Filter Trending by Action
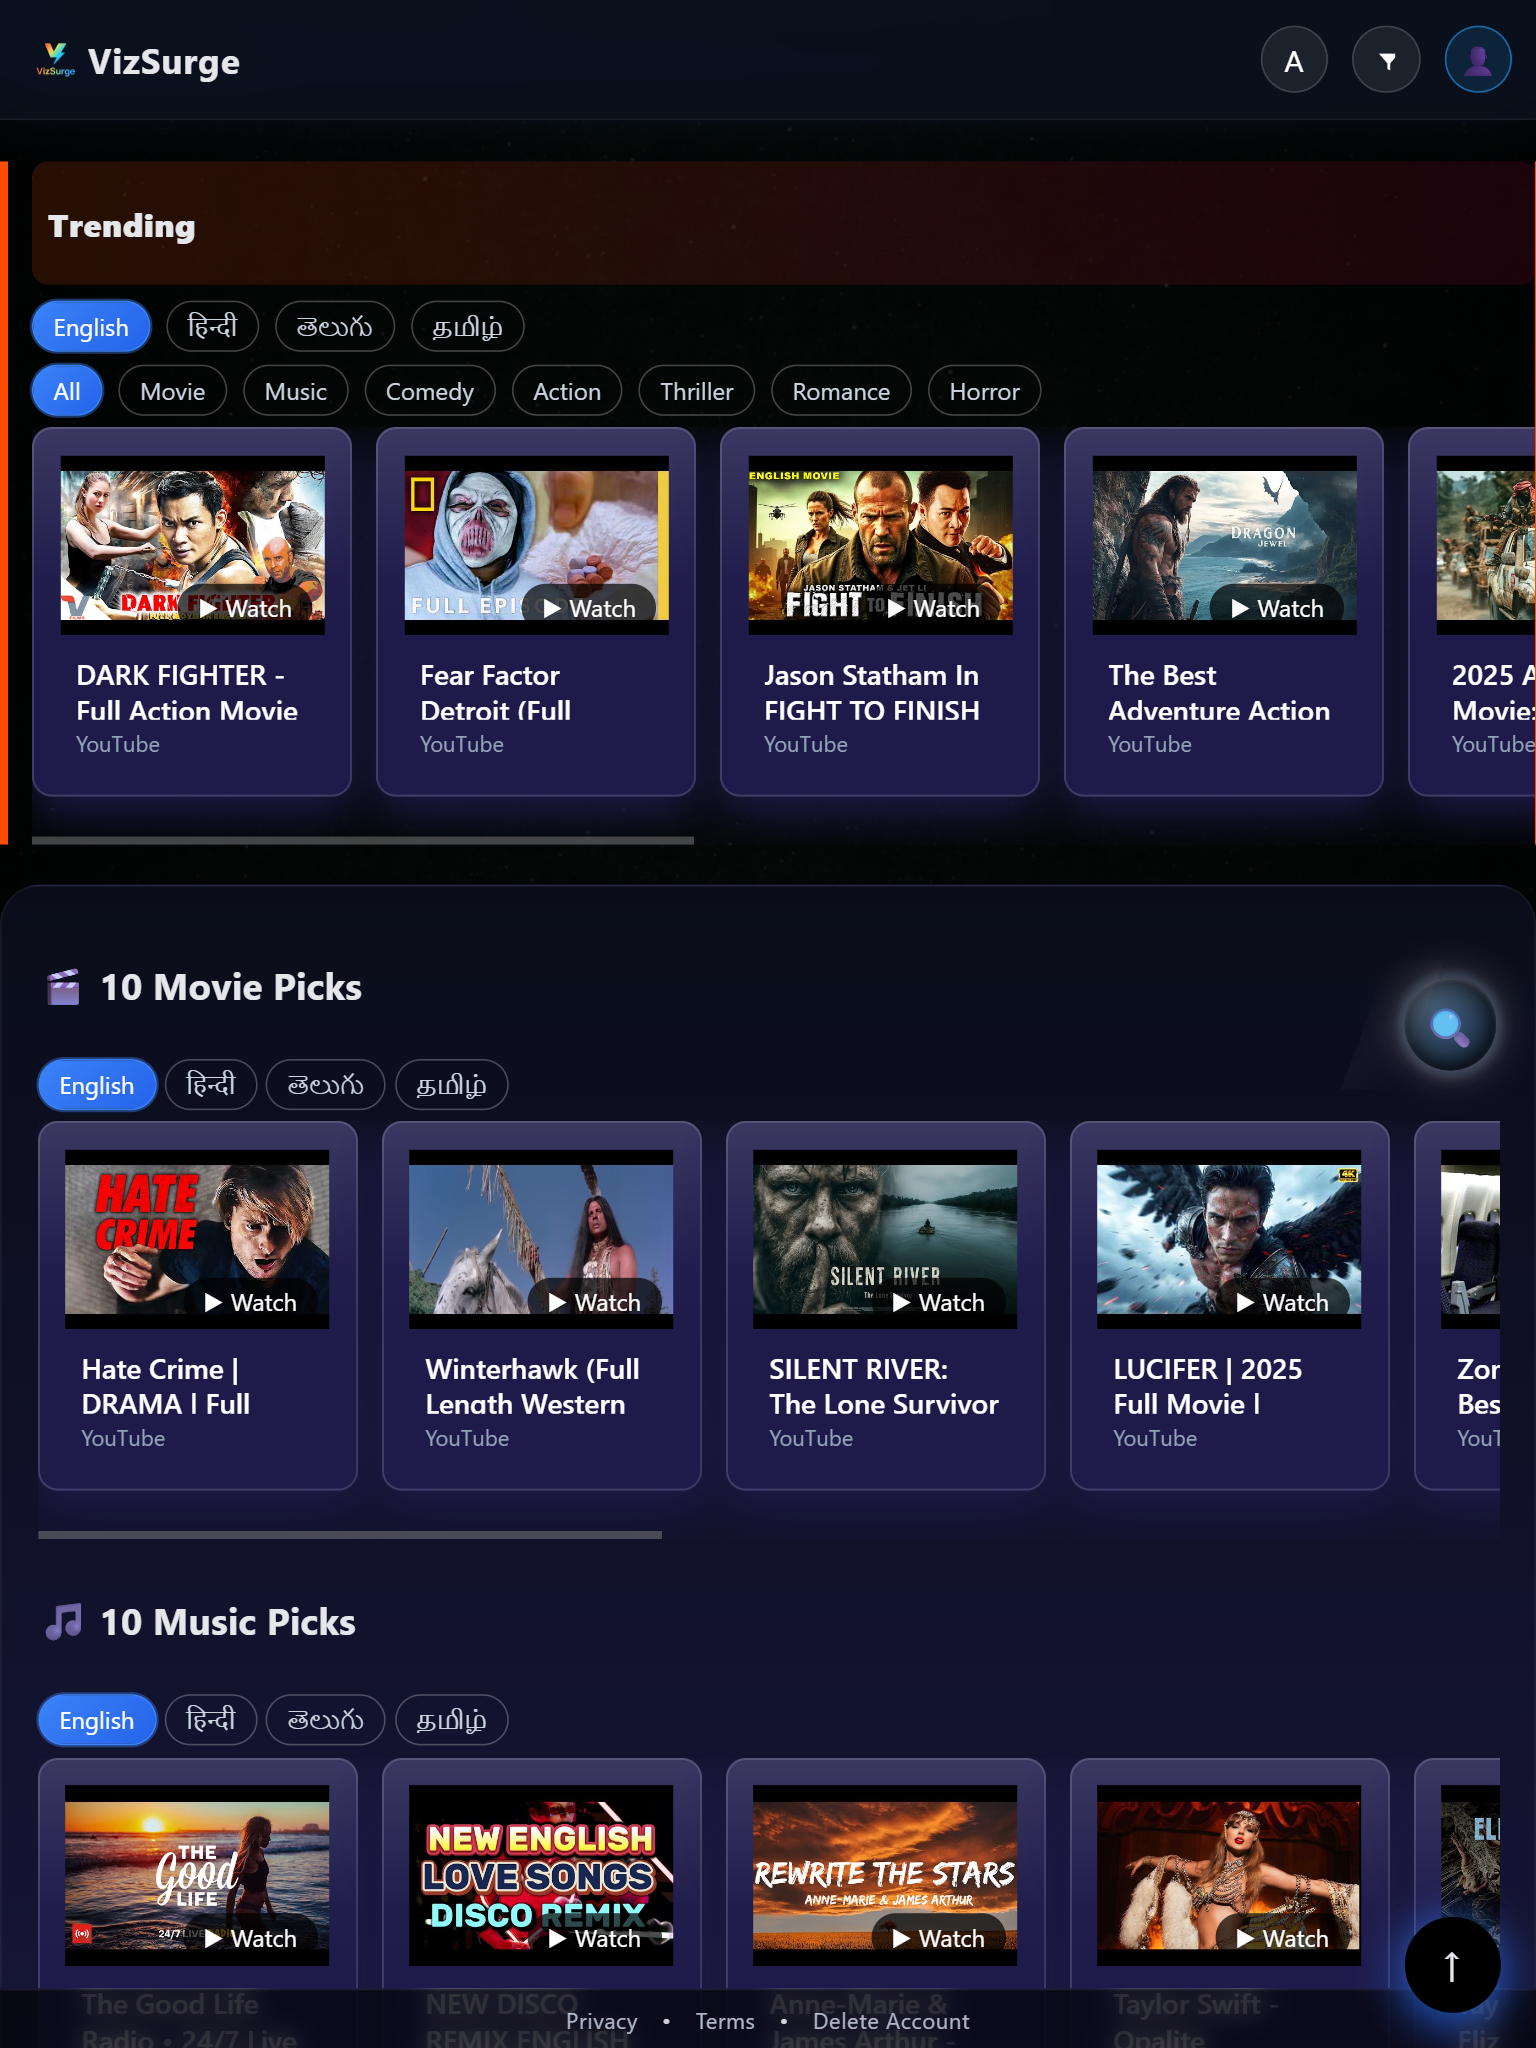The height and width of the screenshot is (2048, 1536). click(567, 391)
